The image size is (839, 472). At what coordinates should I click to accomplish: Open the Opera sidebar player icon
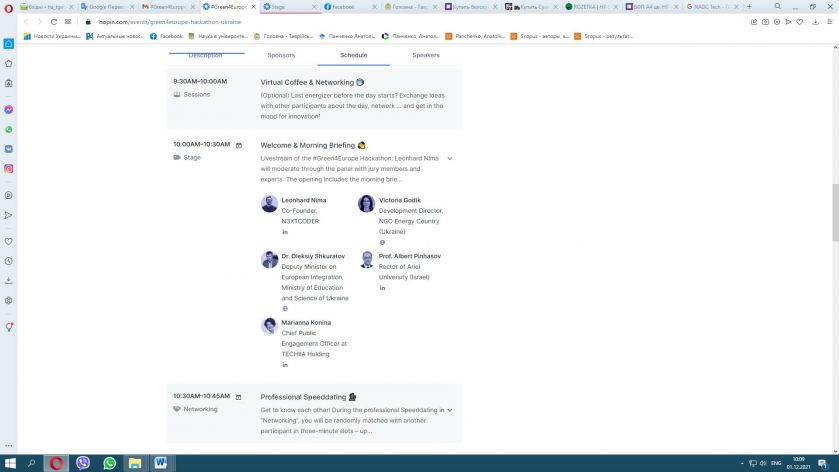(x=9, y=195)
